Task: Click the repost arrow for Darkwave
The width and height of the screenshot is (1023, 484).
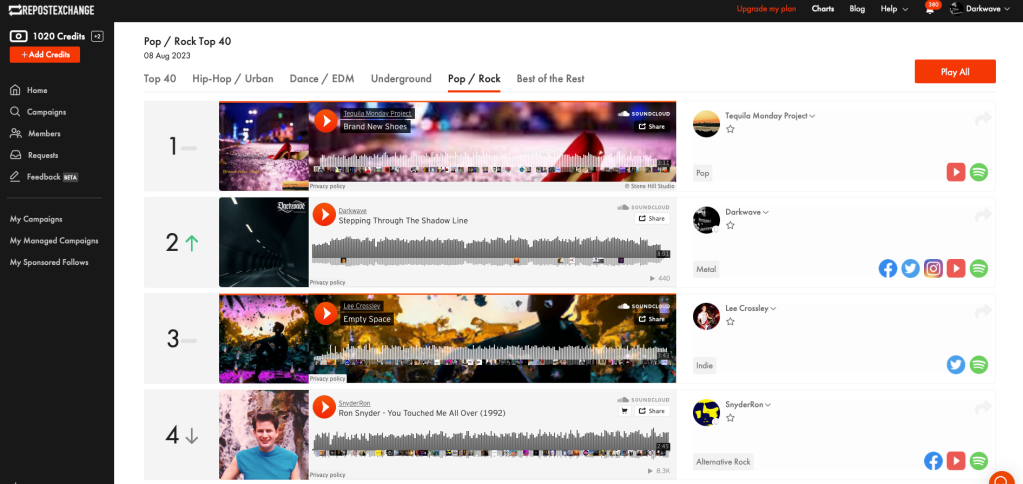Action: (983, 215)
